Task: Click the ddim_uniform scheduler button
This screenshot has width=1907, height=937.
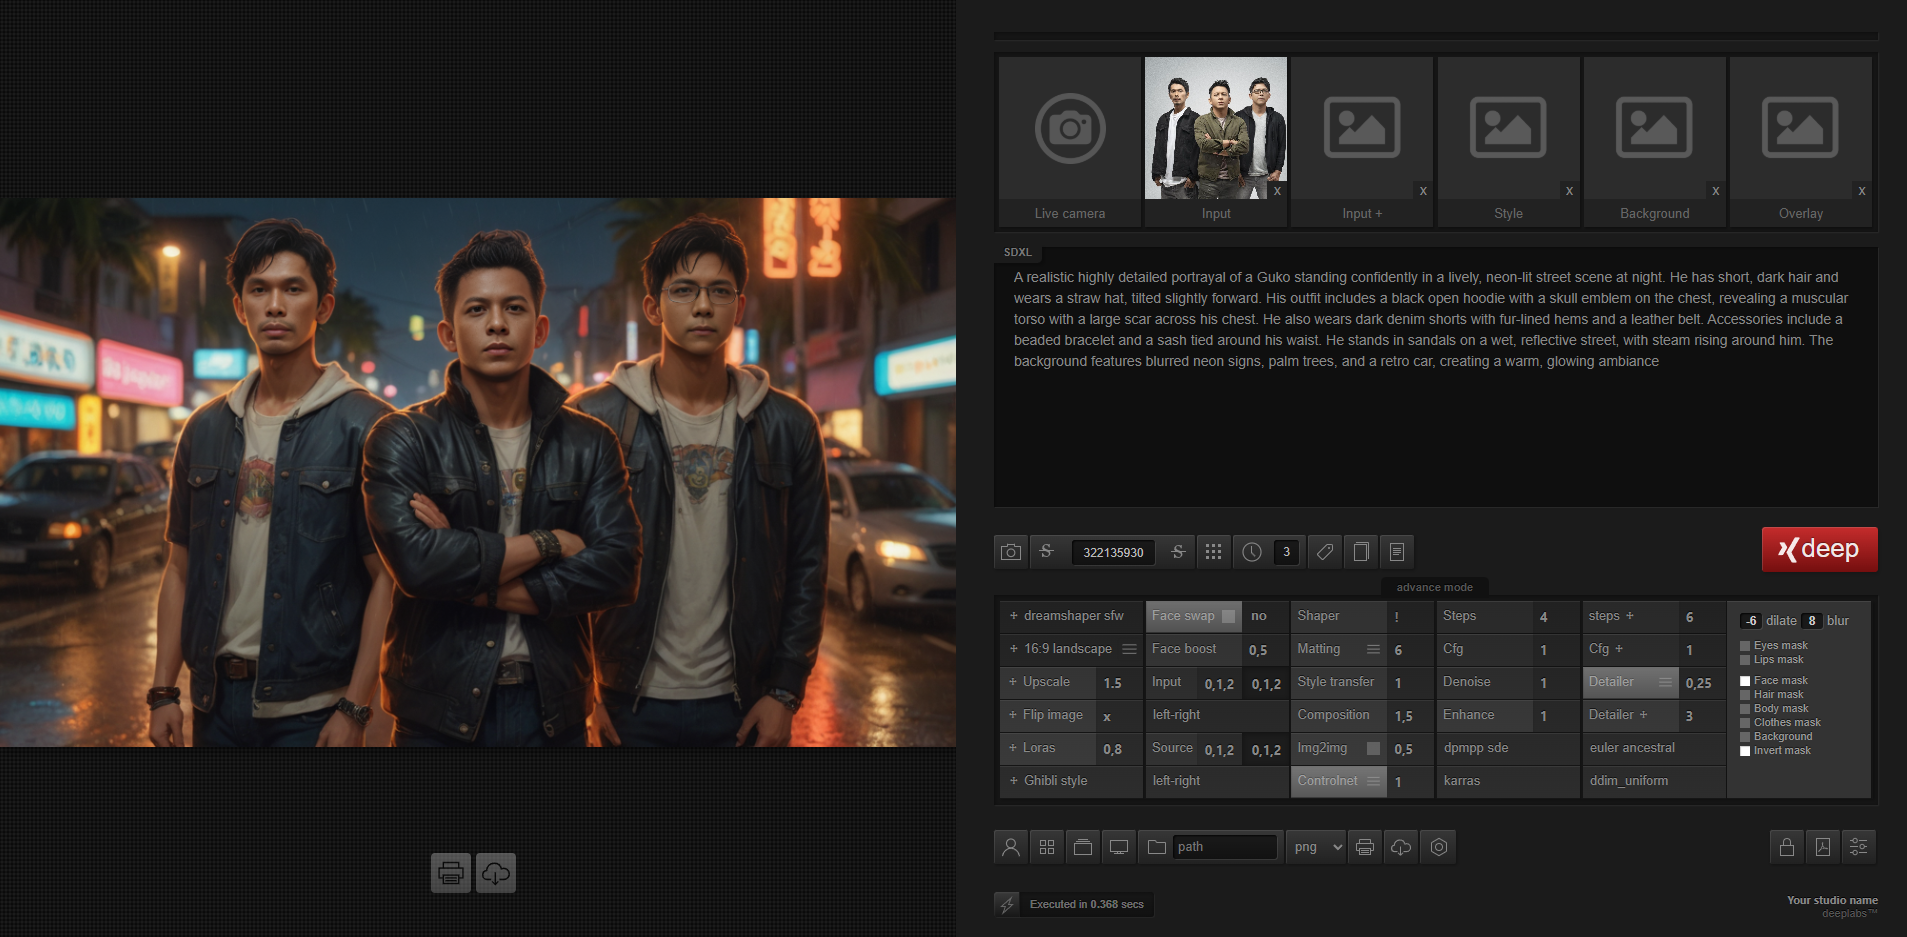Action: [1654, 781]
